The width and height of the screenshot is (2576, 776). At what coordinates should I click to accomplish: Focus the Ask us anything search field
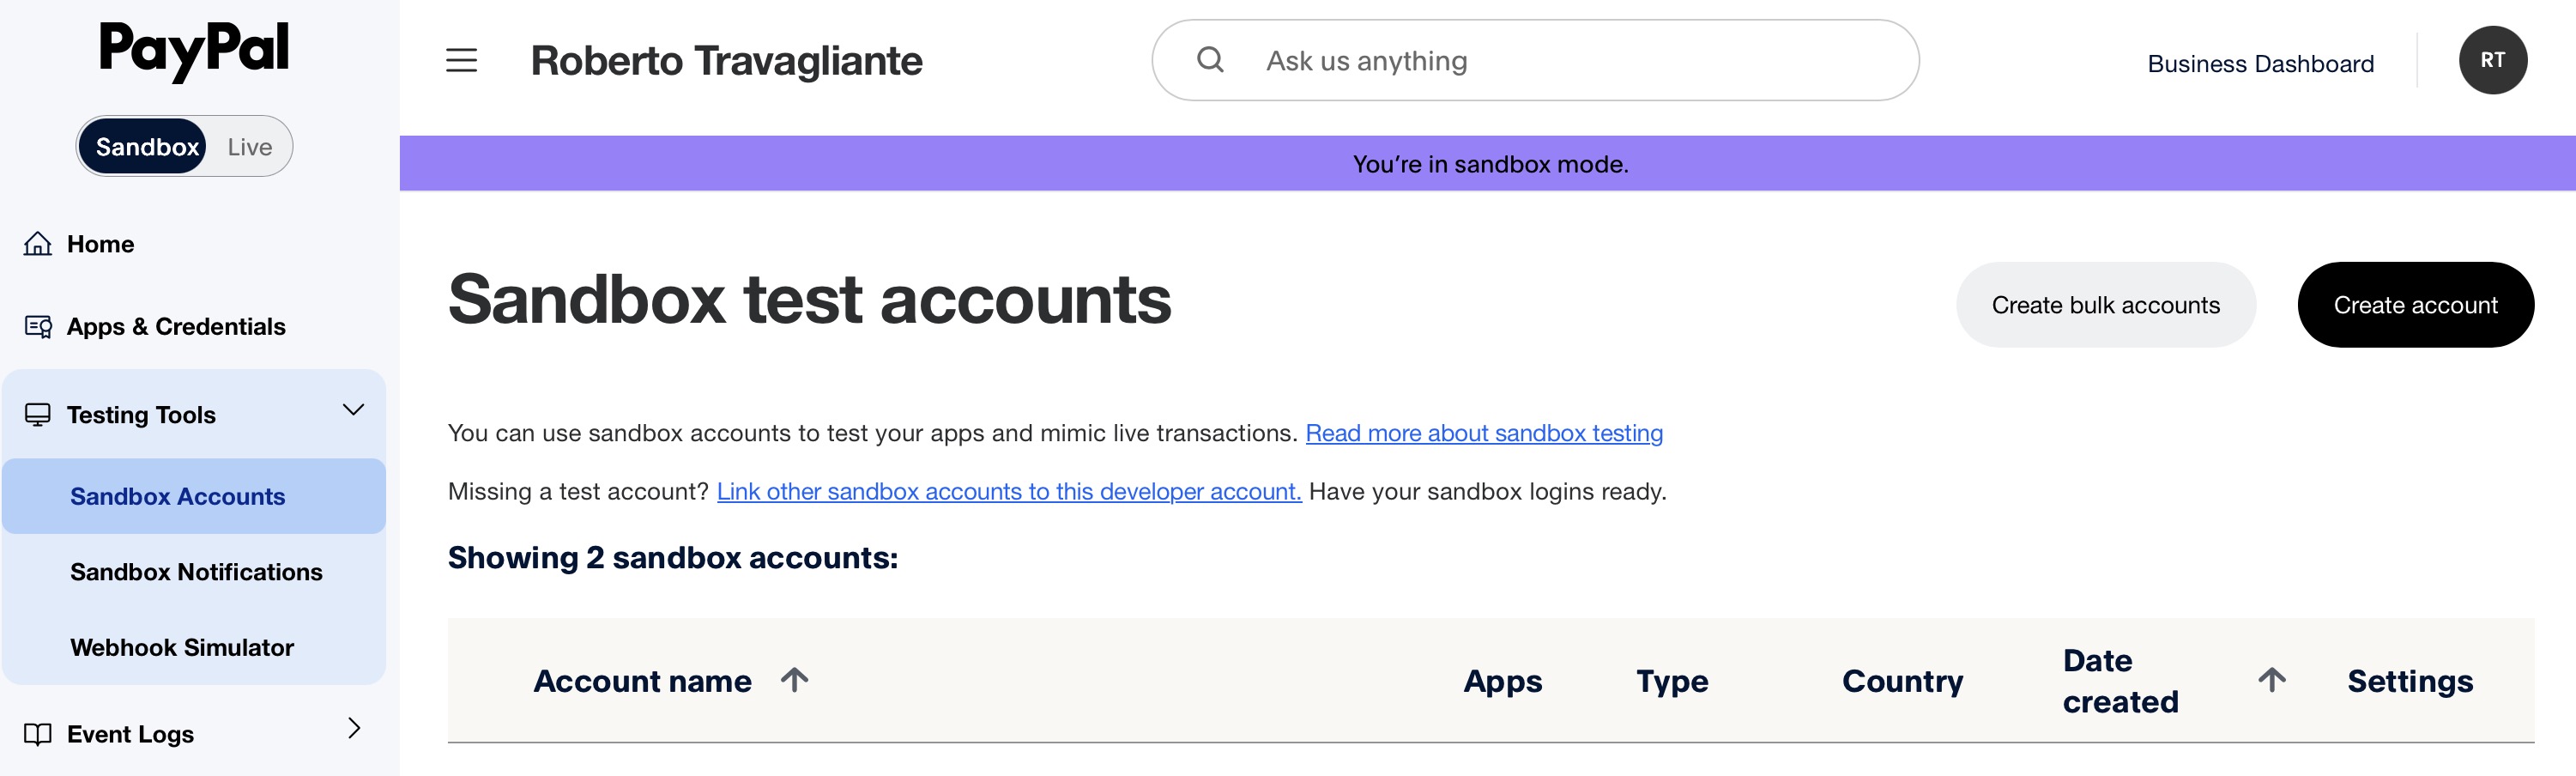point(1535,60)
